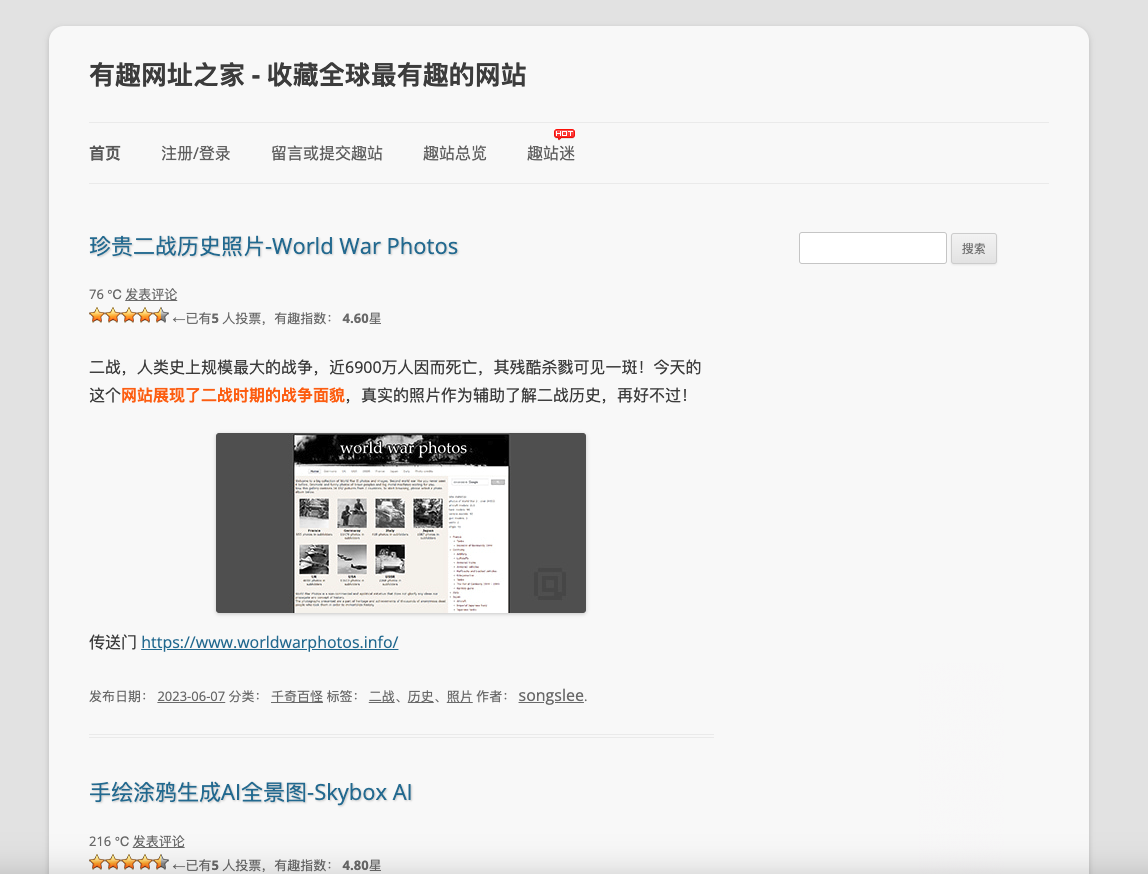
Task: Click 发表评论 under World War Photos post
Action: 151,294
